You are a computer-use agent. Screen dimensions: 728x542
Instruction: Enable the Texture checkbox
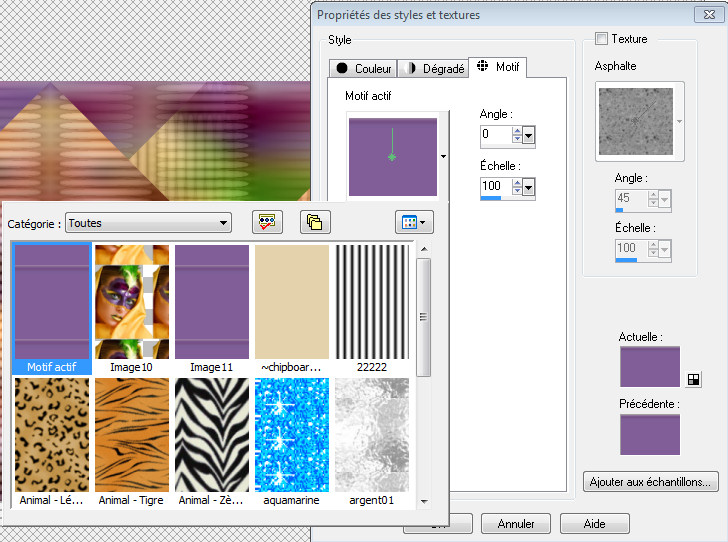coord(601,39)
